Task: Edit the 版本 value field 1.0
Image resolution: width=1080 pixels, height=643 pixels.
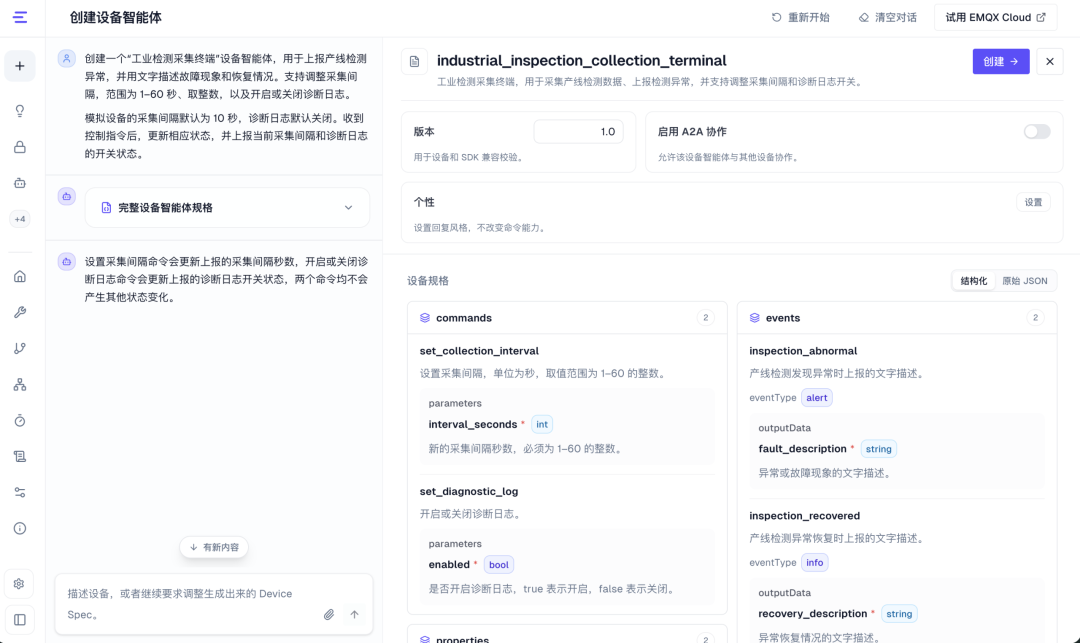Action: tap(579, 131)
